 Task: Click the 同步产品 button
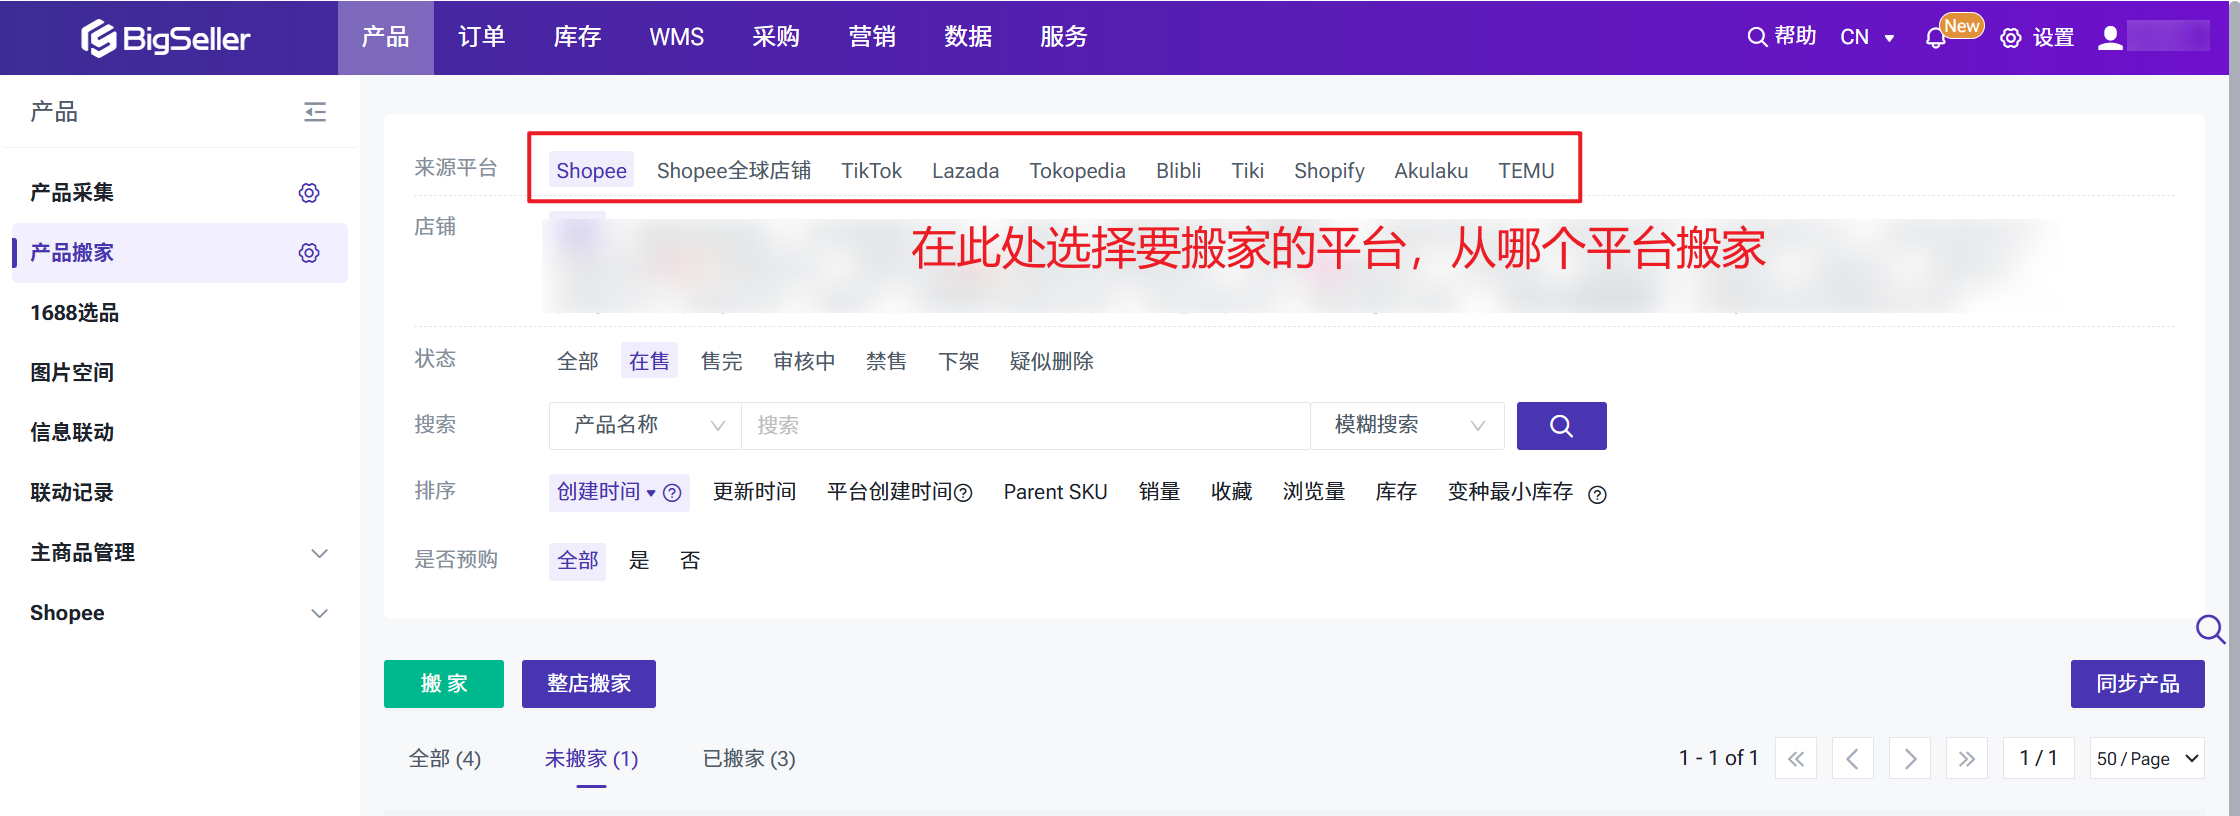point(2137,684)
